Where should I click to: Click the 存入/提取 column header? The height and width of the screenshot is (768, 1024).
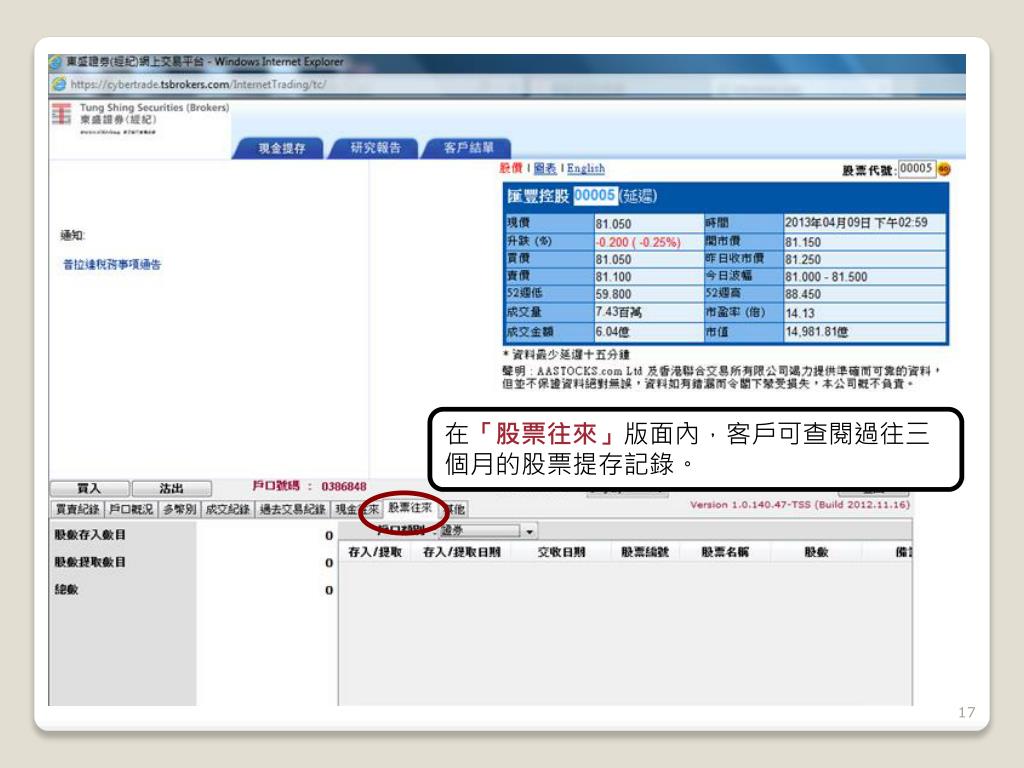[x=375, y=552]
